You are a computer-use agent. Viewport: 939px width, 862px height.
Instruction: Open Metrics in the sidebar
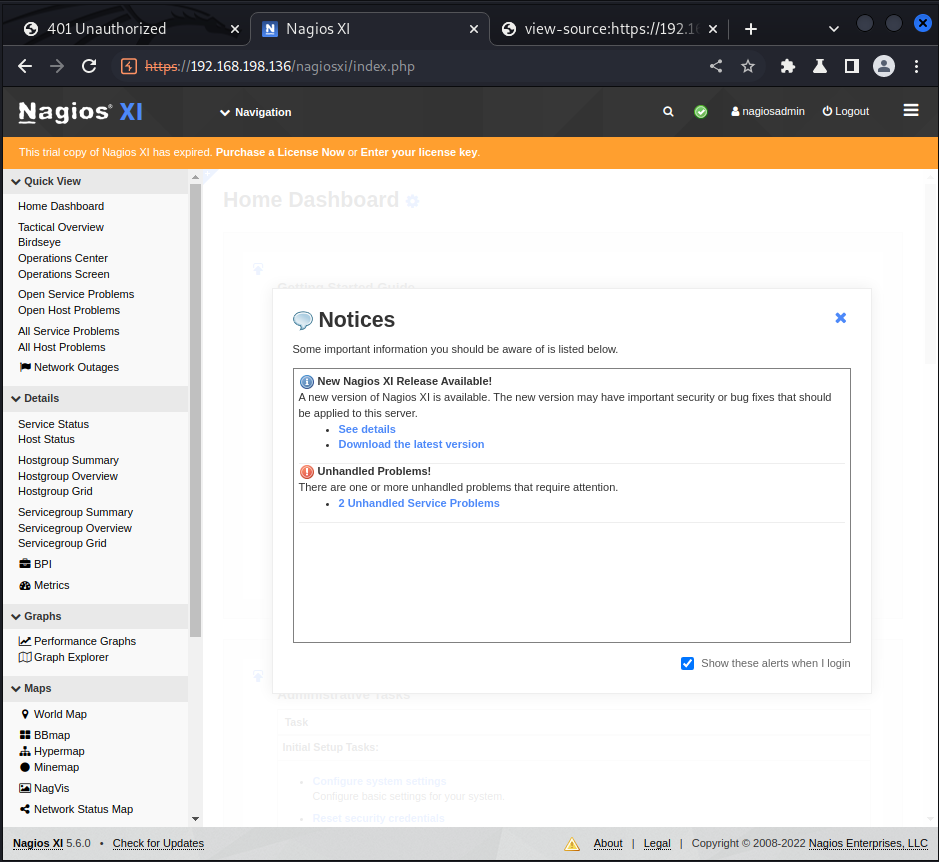pyautogui.click(x=44, y=585)
